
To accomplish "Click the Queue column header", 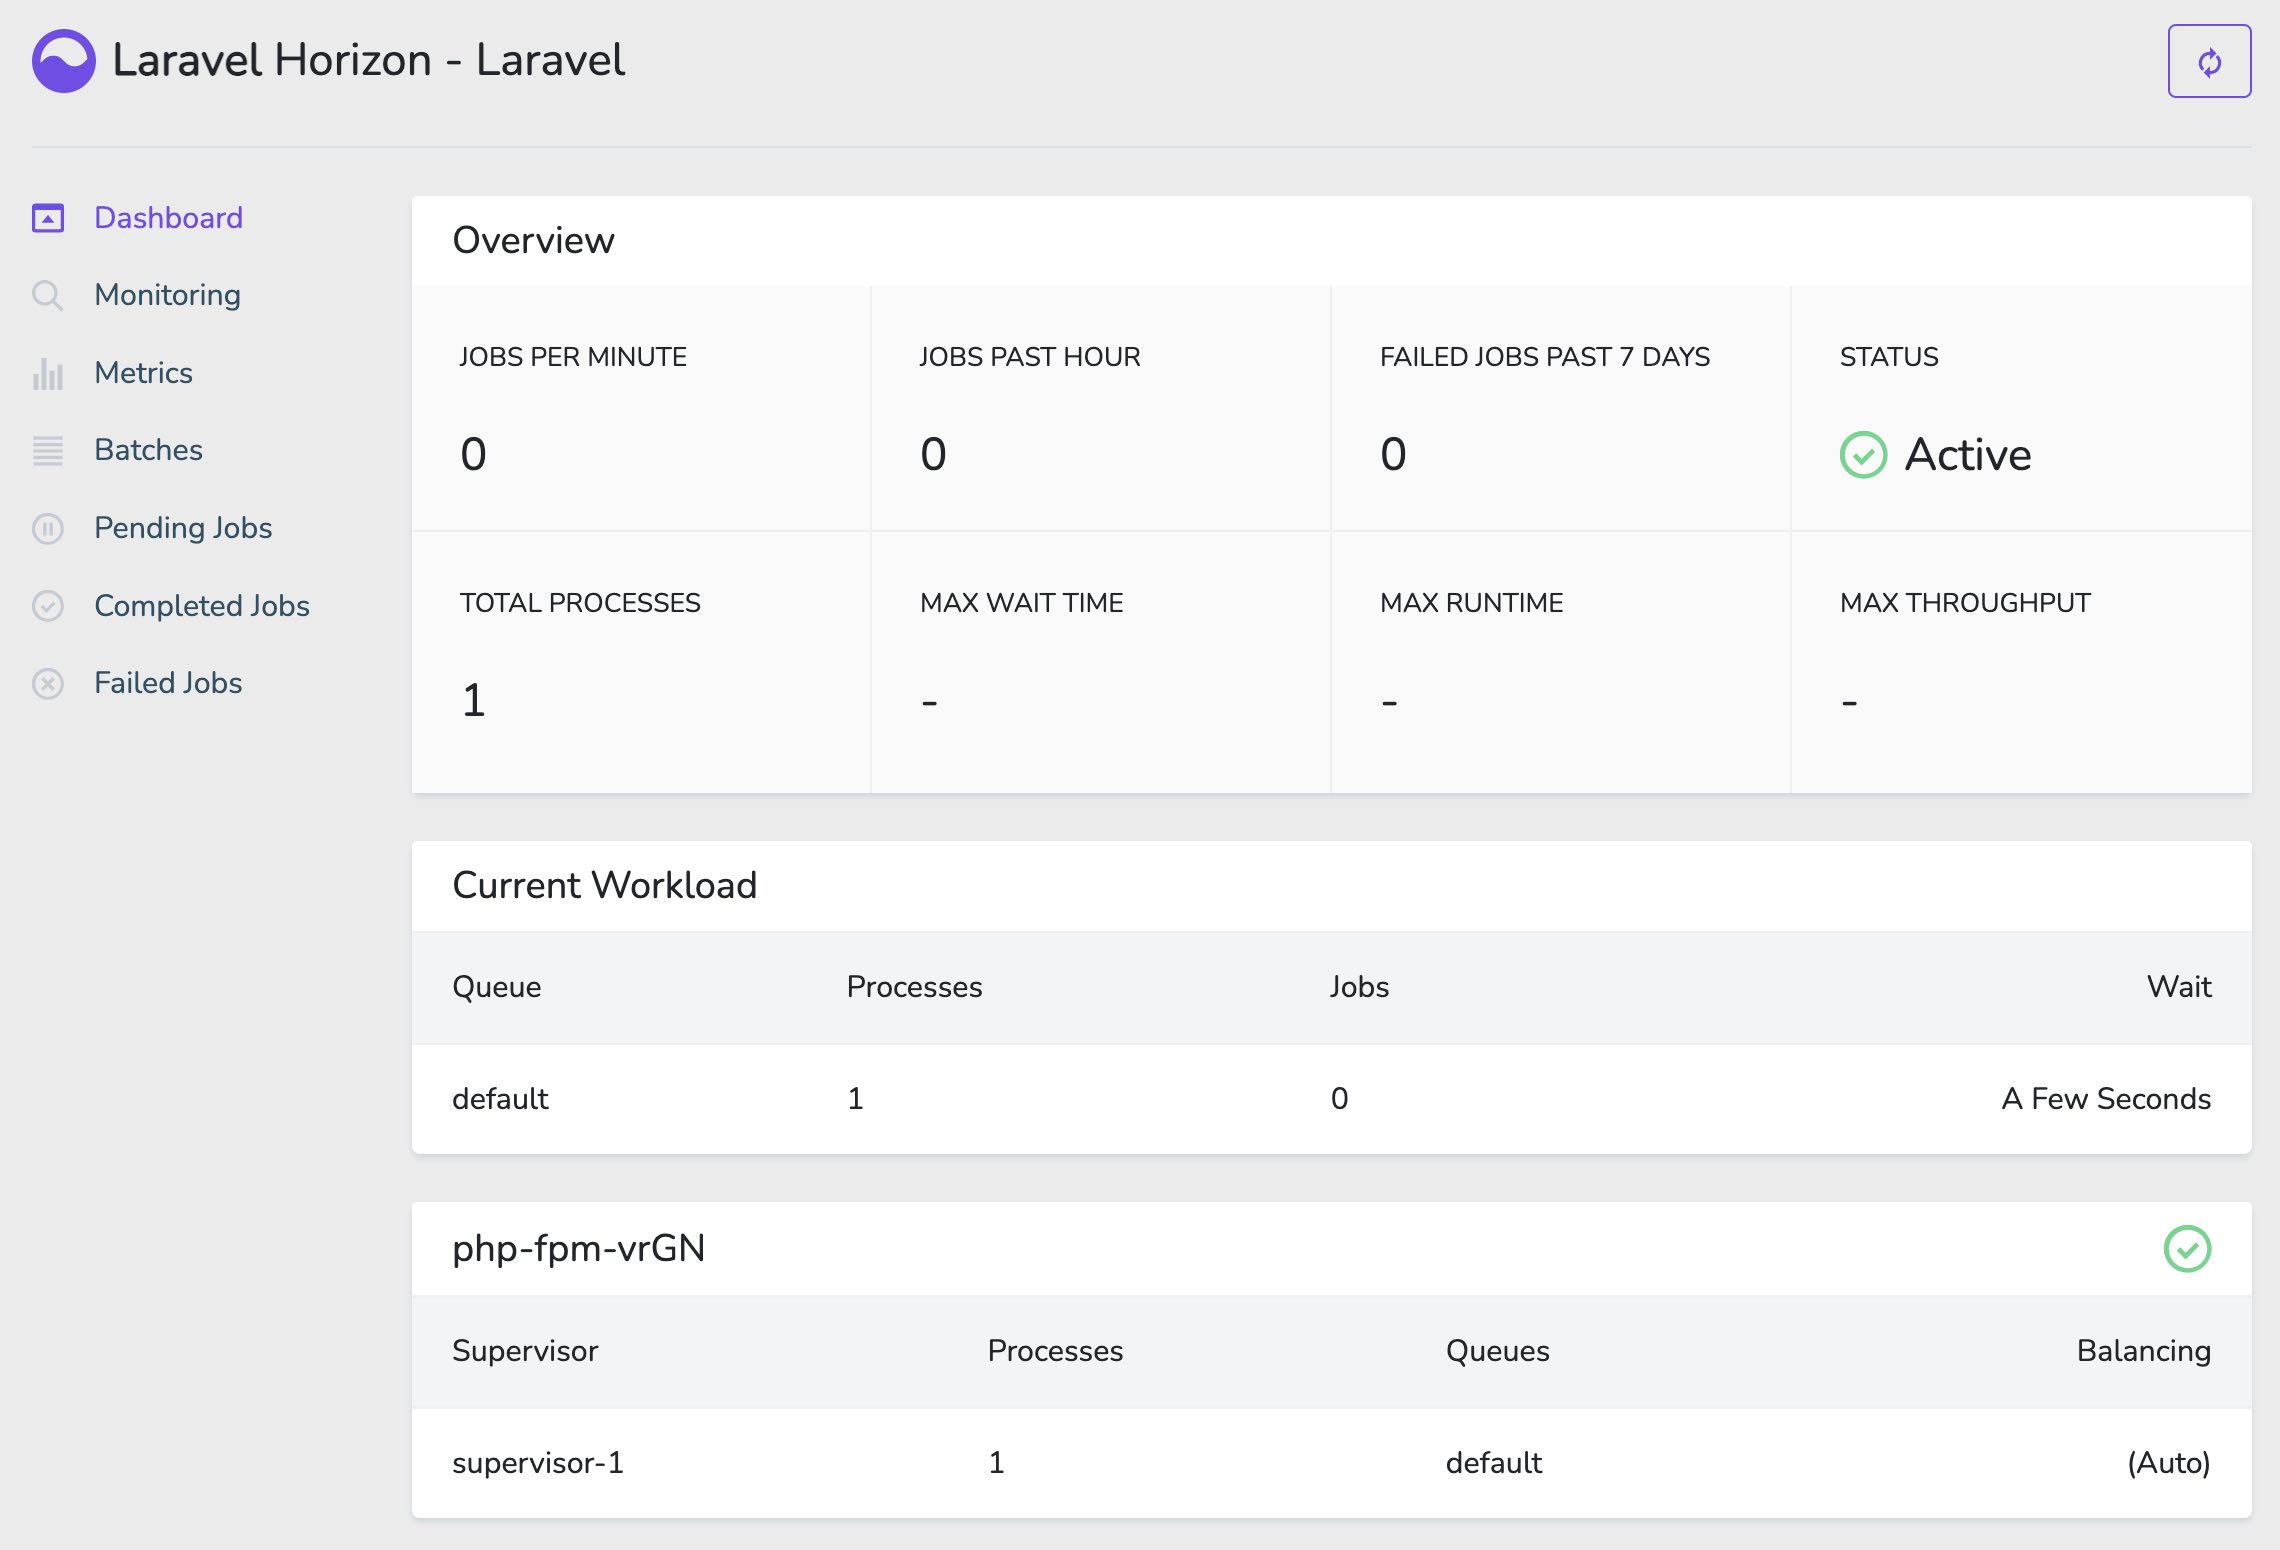I will point(496,987).
